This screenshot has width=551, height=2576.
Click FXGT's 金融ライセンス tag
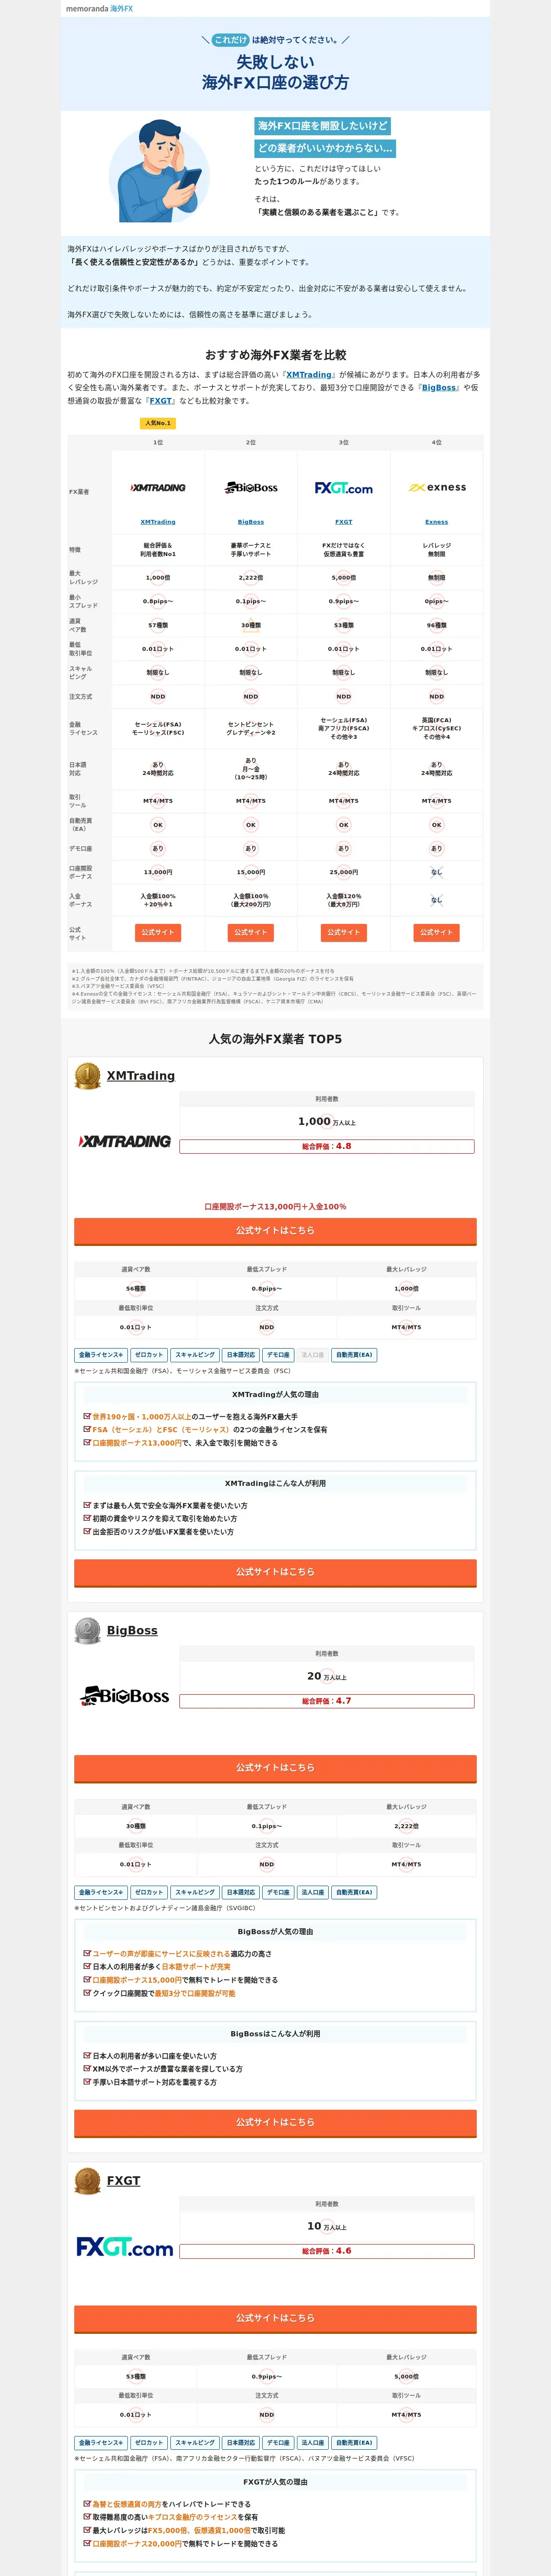(101, 2442)
